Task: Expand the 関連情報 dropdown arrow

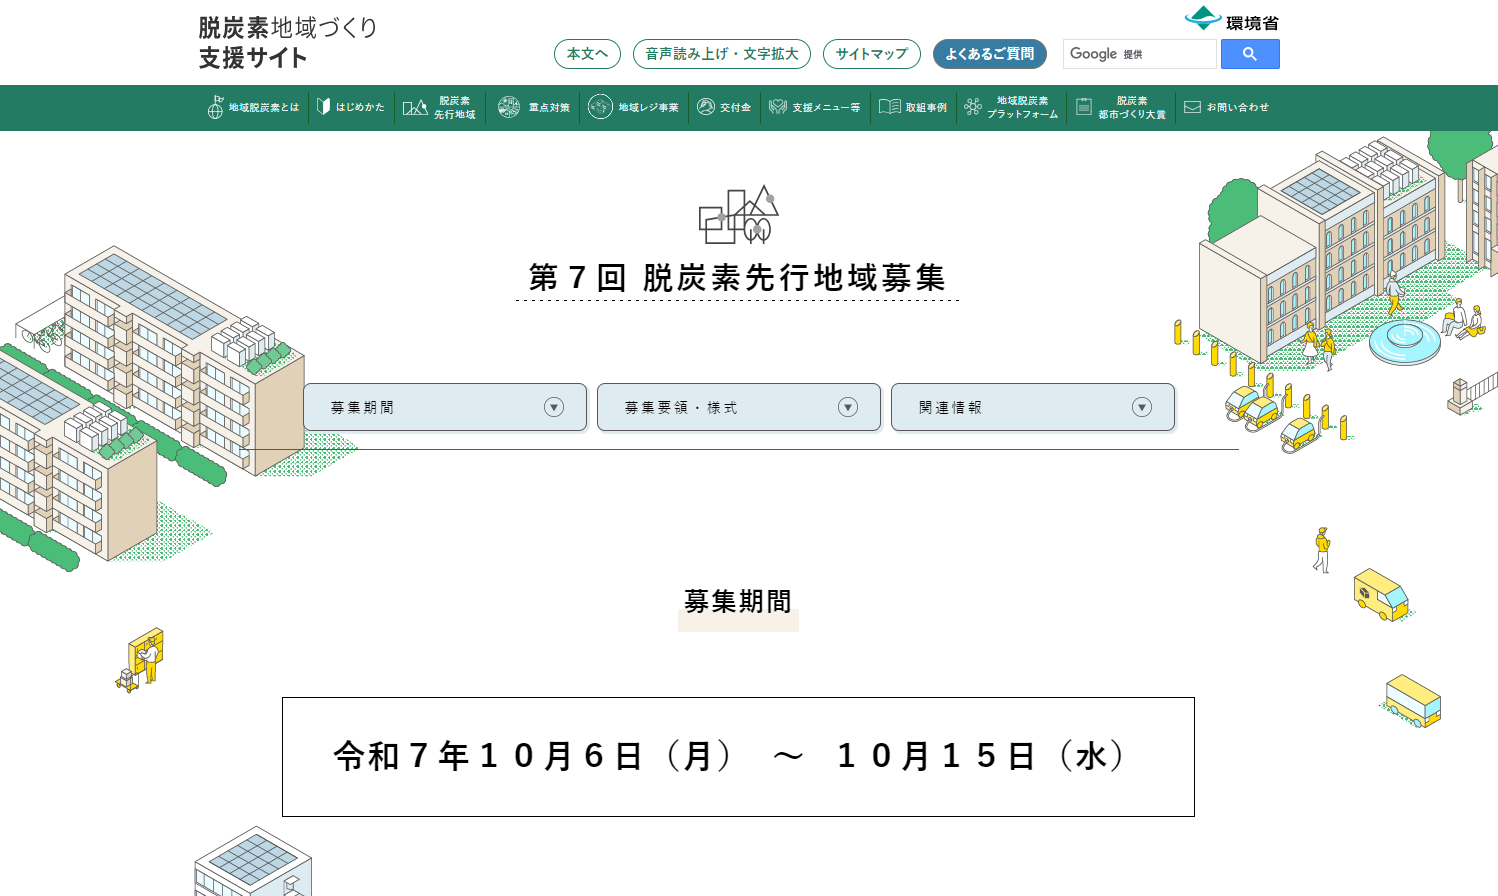Action: point(1142,407)
